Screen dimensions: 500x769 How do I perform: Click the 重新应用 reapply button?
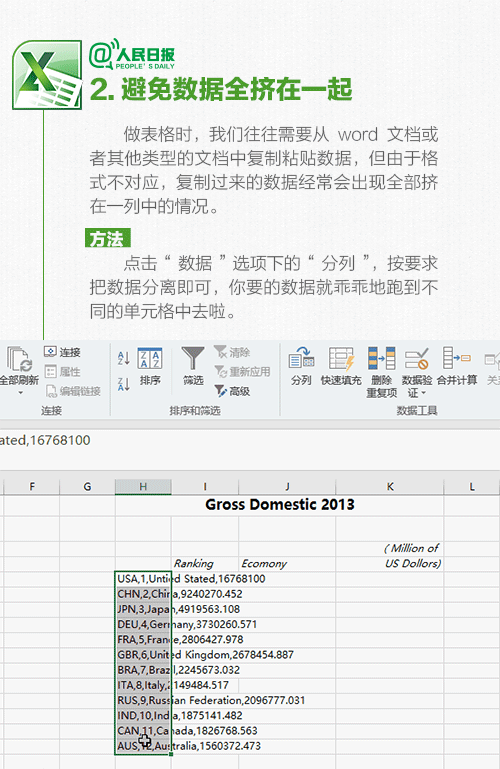coord(242,372)
